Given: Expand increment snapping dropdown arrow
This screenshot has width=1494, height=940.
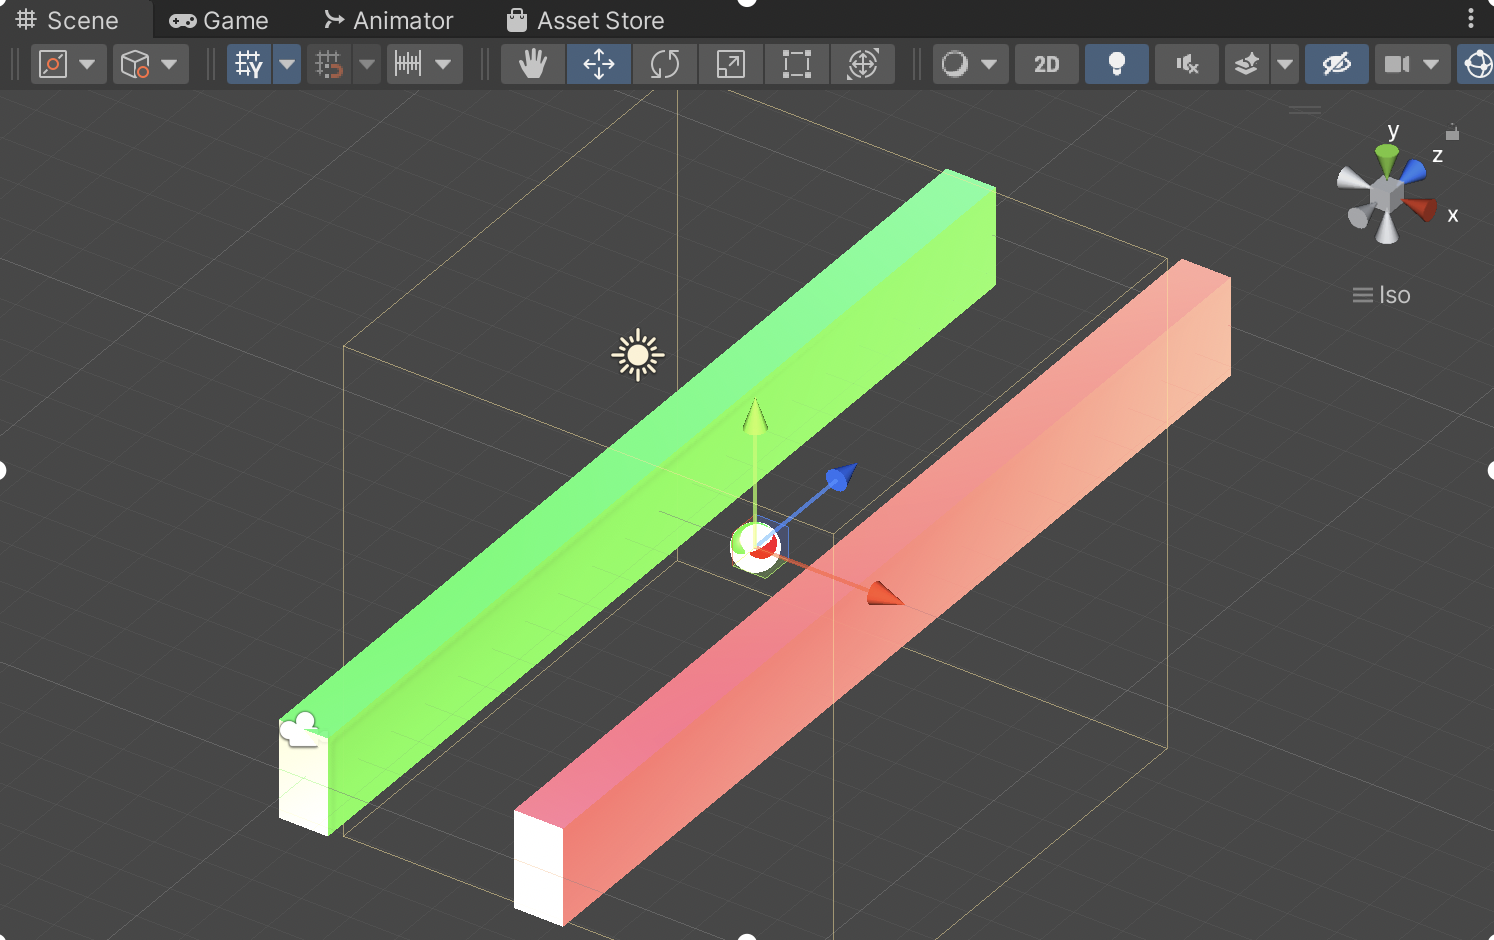Looking at the screenshot, I should coord(443,65).
